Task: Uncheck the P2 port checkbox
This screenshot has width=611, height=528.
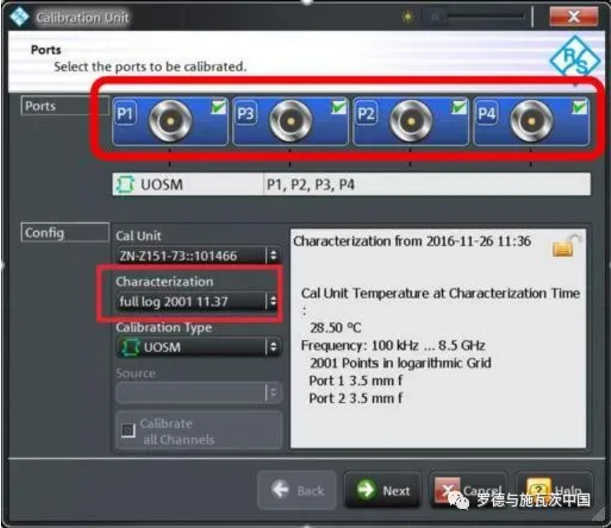Action: (459, 107)
